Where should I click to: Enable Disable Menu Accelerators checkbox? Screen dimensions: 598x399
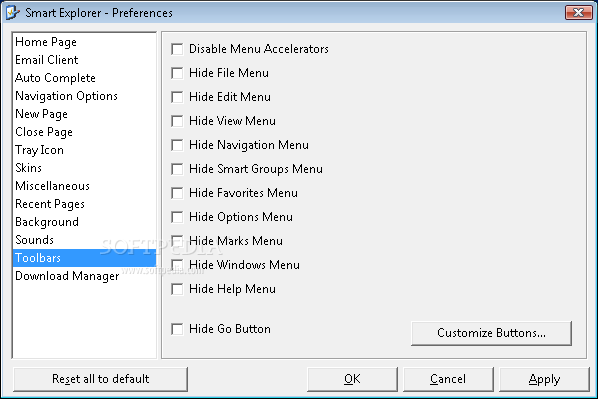tap(177, 49)
